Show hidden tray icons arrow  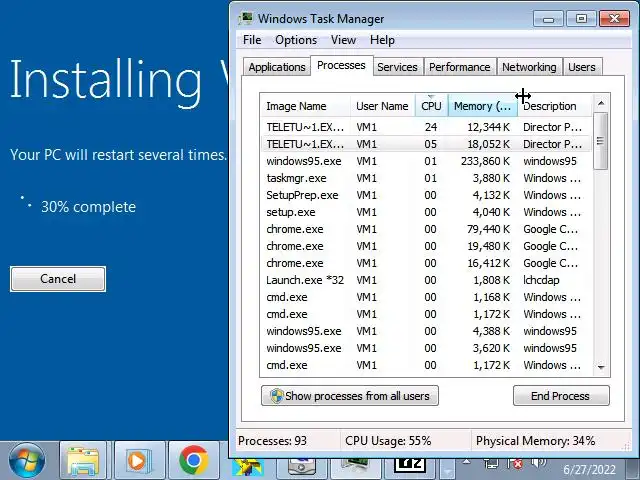click(467, 462)
